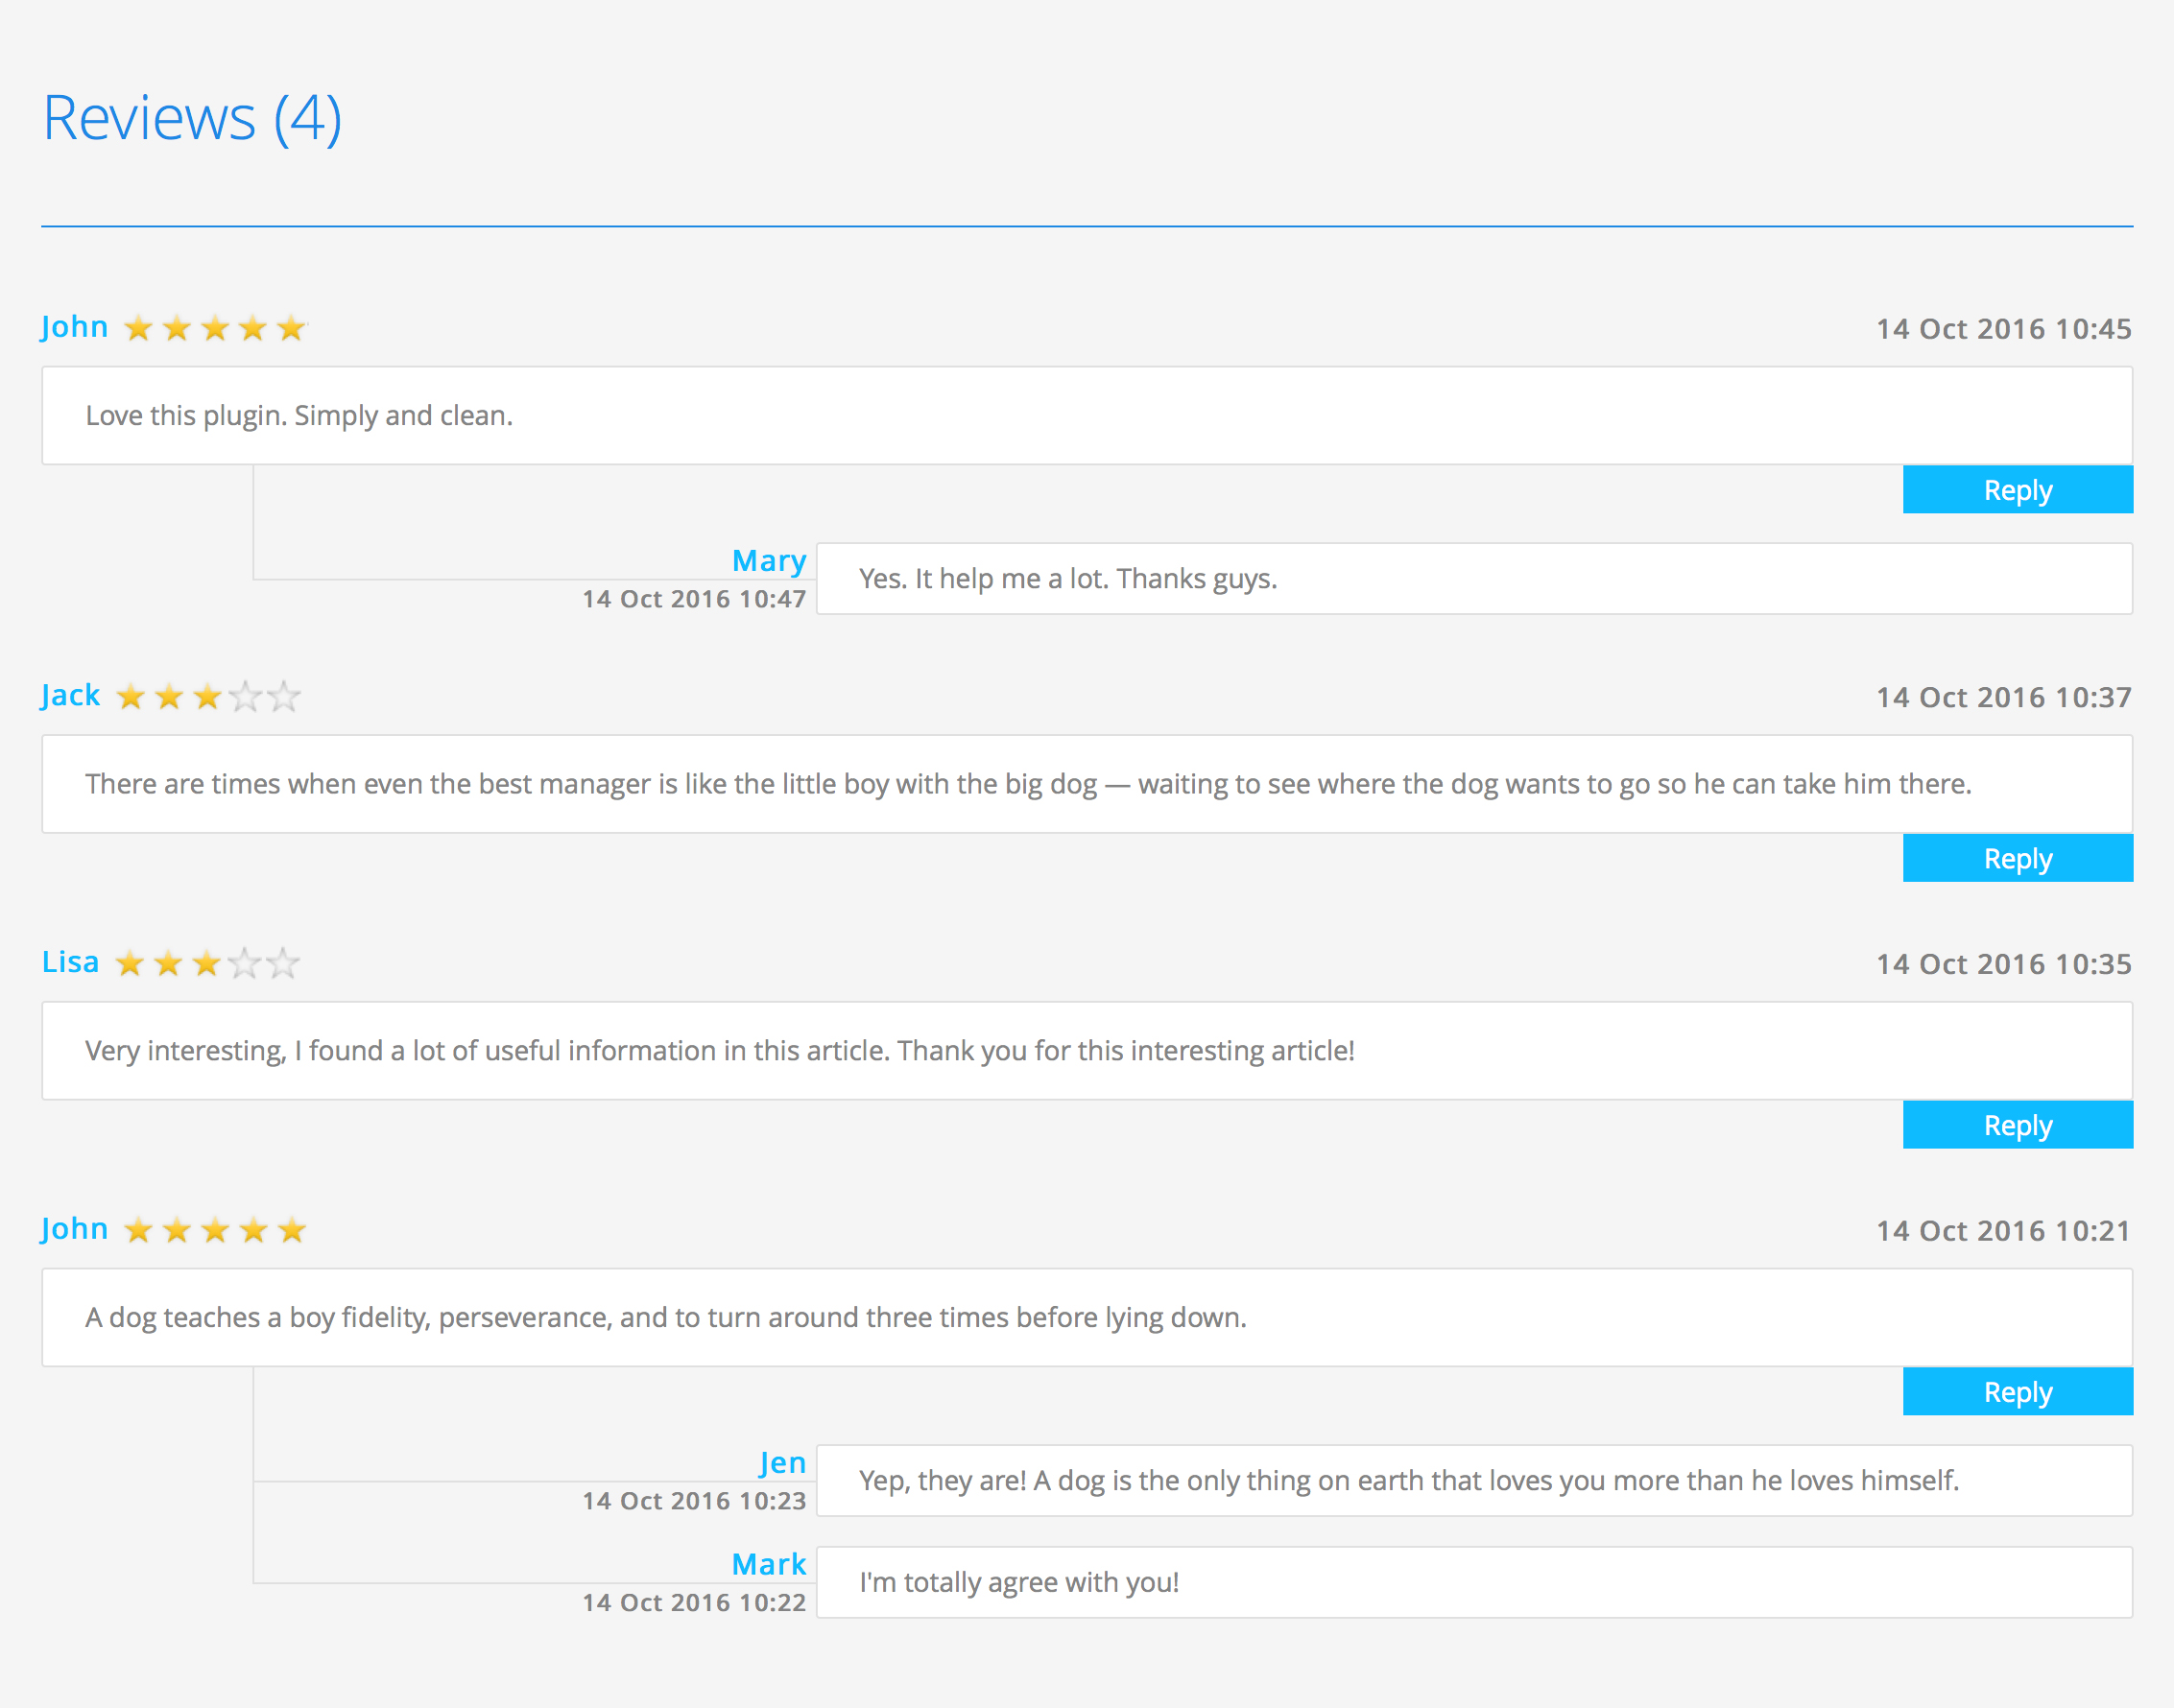Click Jack's reviewer name
The image size is (2174, 1708).
pos(71,695)
